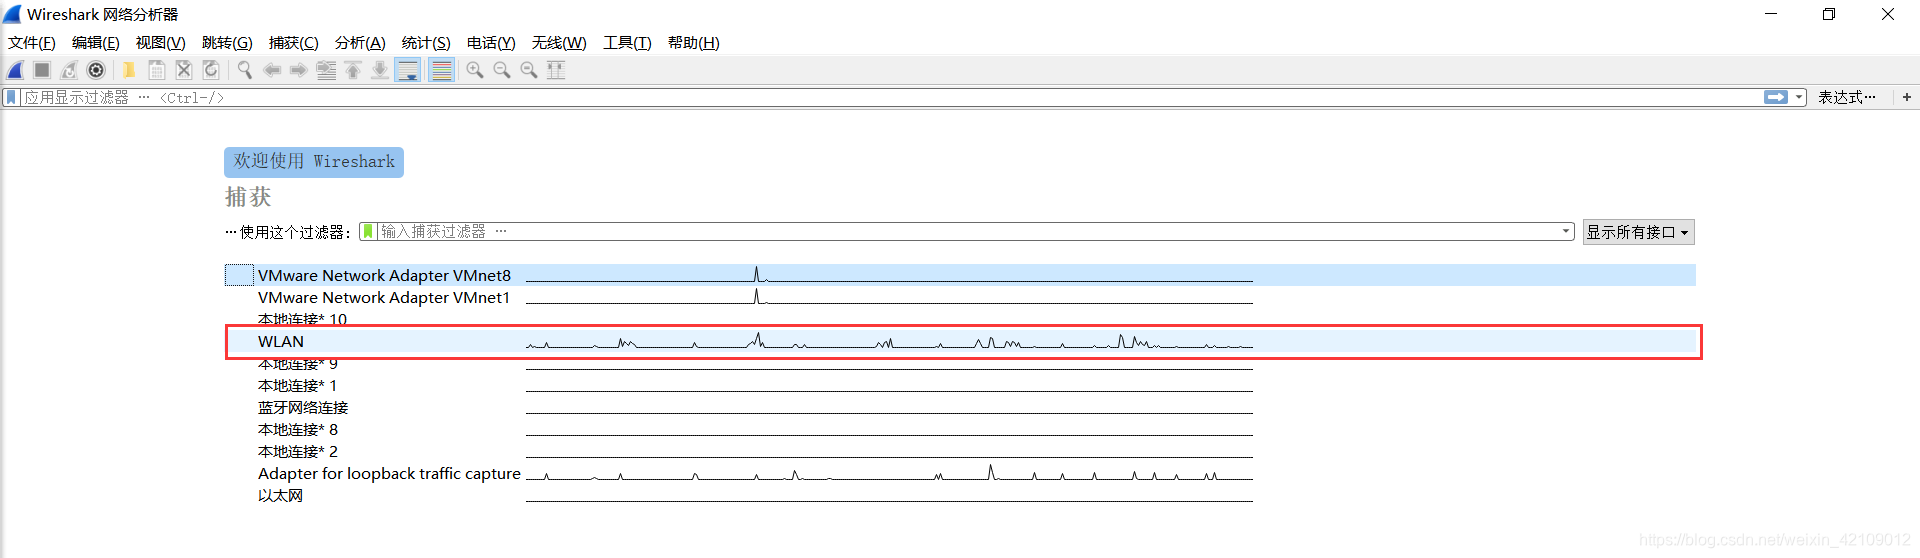1920x558 pixels.
Task: Click the Stop capture square icon
Action: (42, 70)
